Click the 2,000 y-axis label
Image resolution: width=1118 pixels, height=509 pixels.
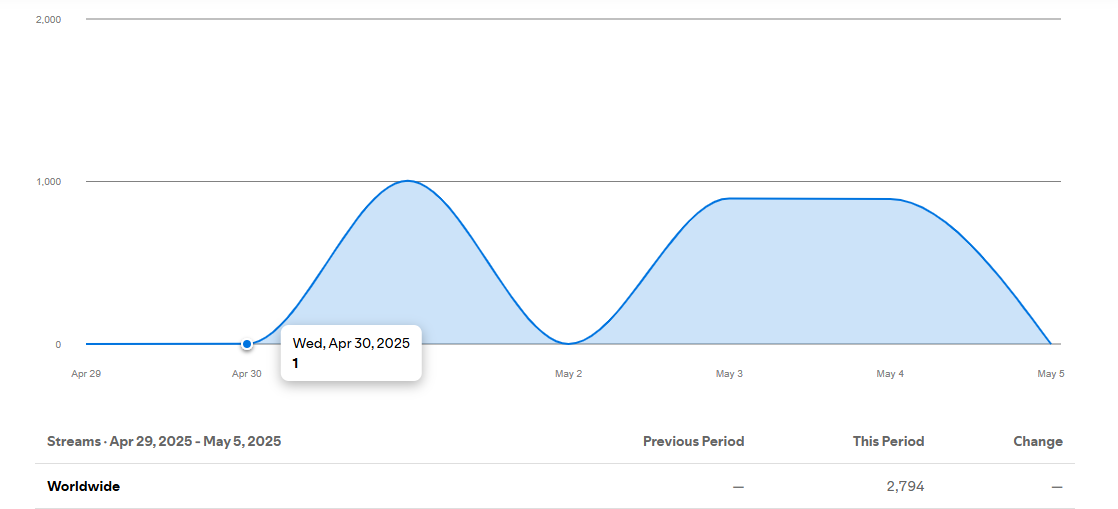(x=48, y=19)
